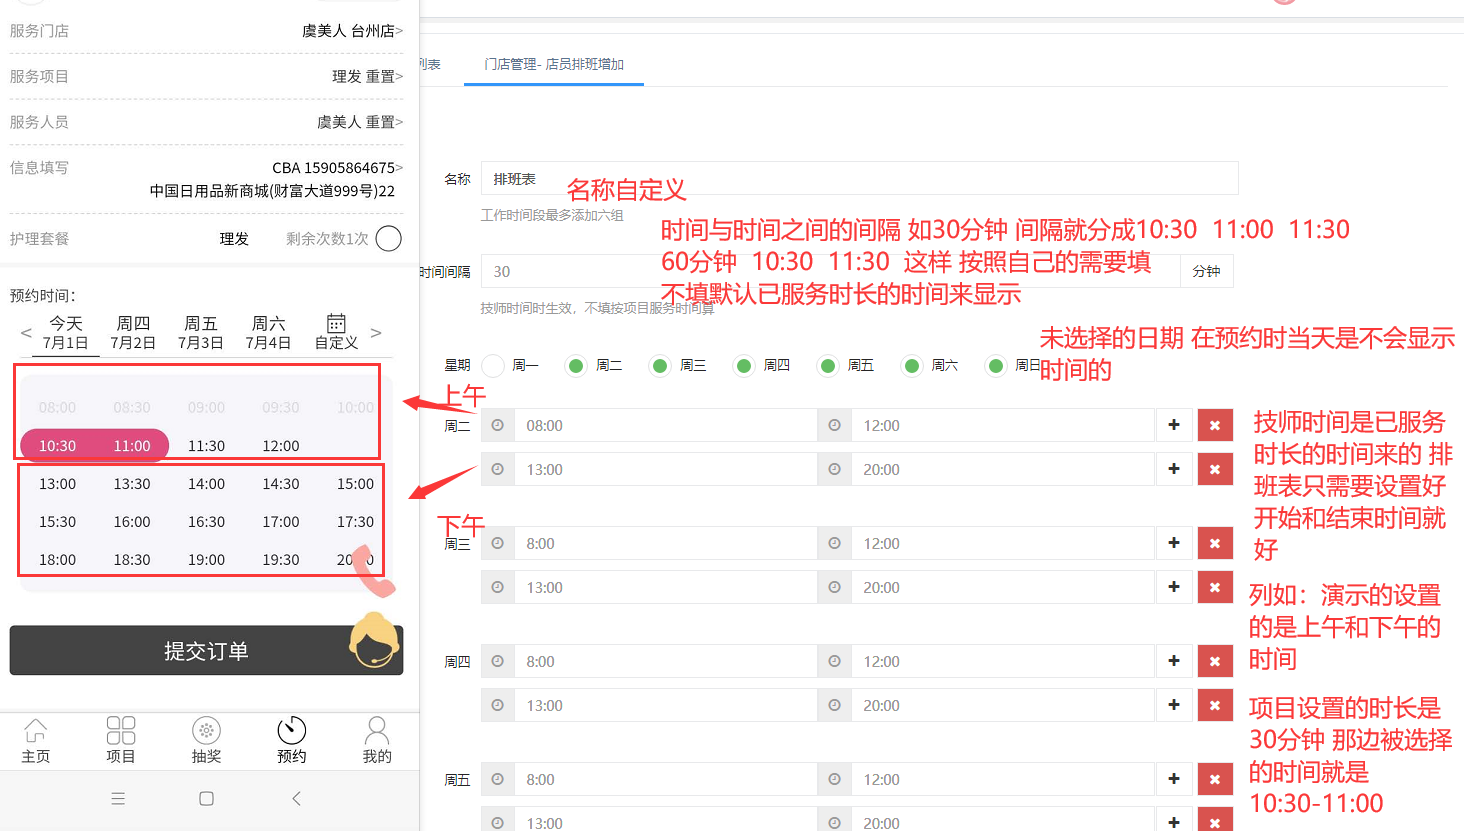Delete the 周四 13:00–20:00 time range

(x=1215, y=706)
